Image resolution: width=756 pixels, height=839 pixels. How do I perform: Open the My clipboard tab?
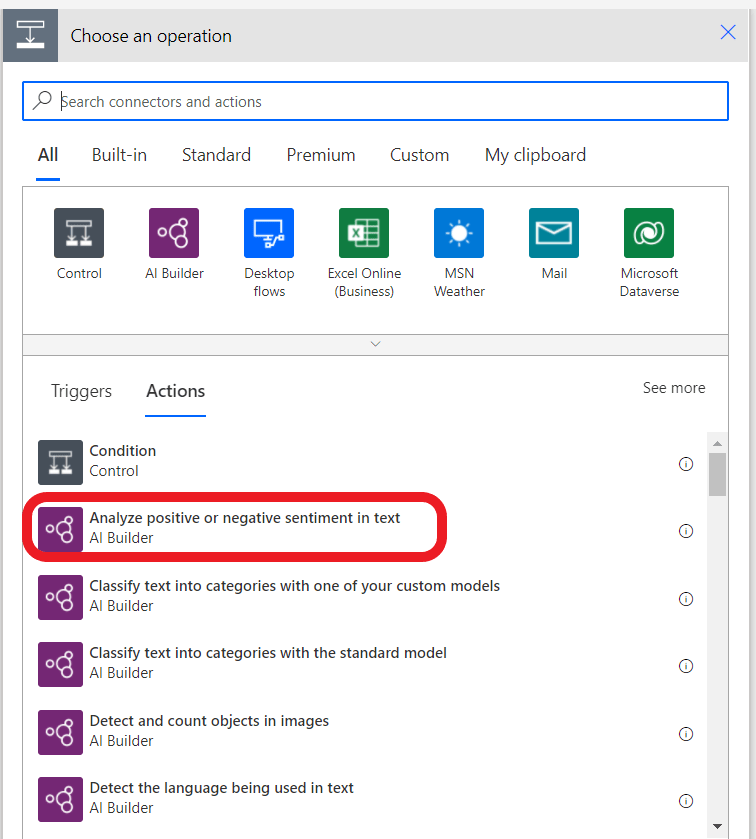coord(535,155)
